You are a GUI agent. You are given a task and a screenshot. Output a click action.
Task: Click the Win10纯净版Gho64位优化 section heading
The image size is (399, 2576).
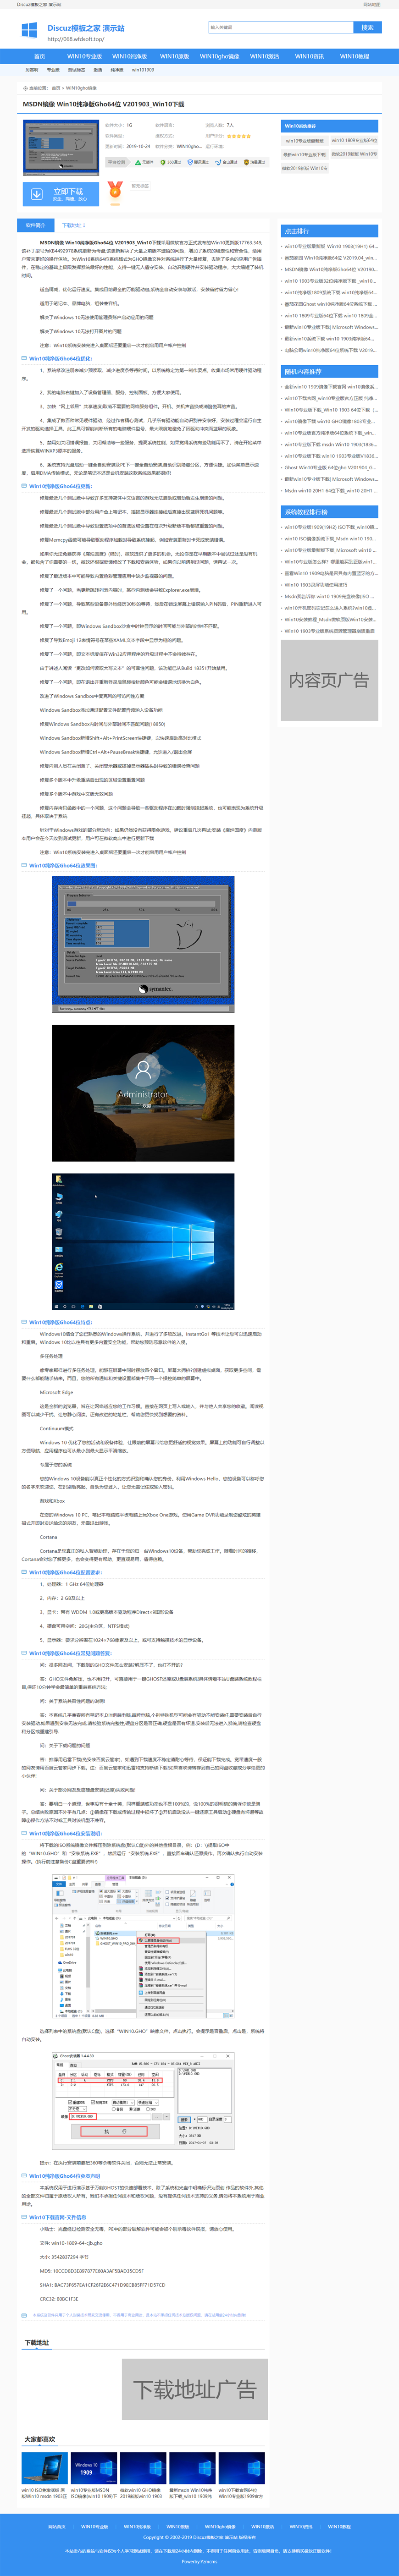click(x=60, y=358)
